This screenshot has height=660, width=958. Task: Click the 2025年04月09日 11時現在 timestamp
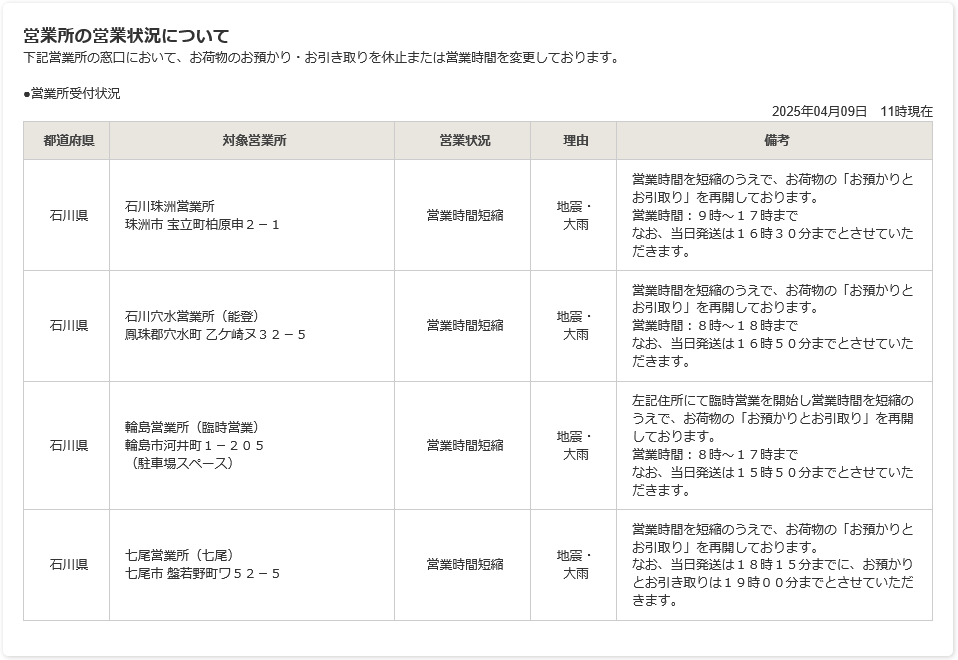852,111
